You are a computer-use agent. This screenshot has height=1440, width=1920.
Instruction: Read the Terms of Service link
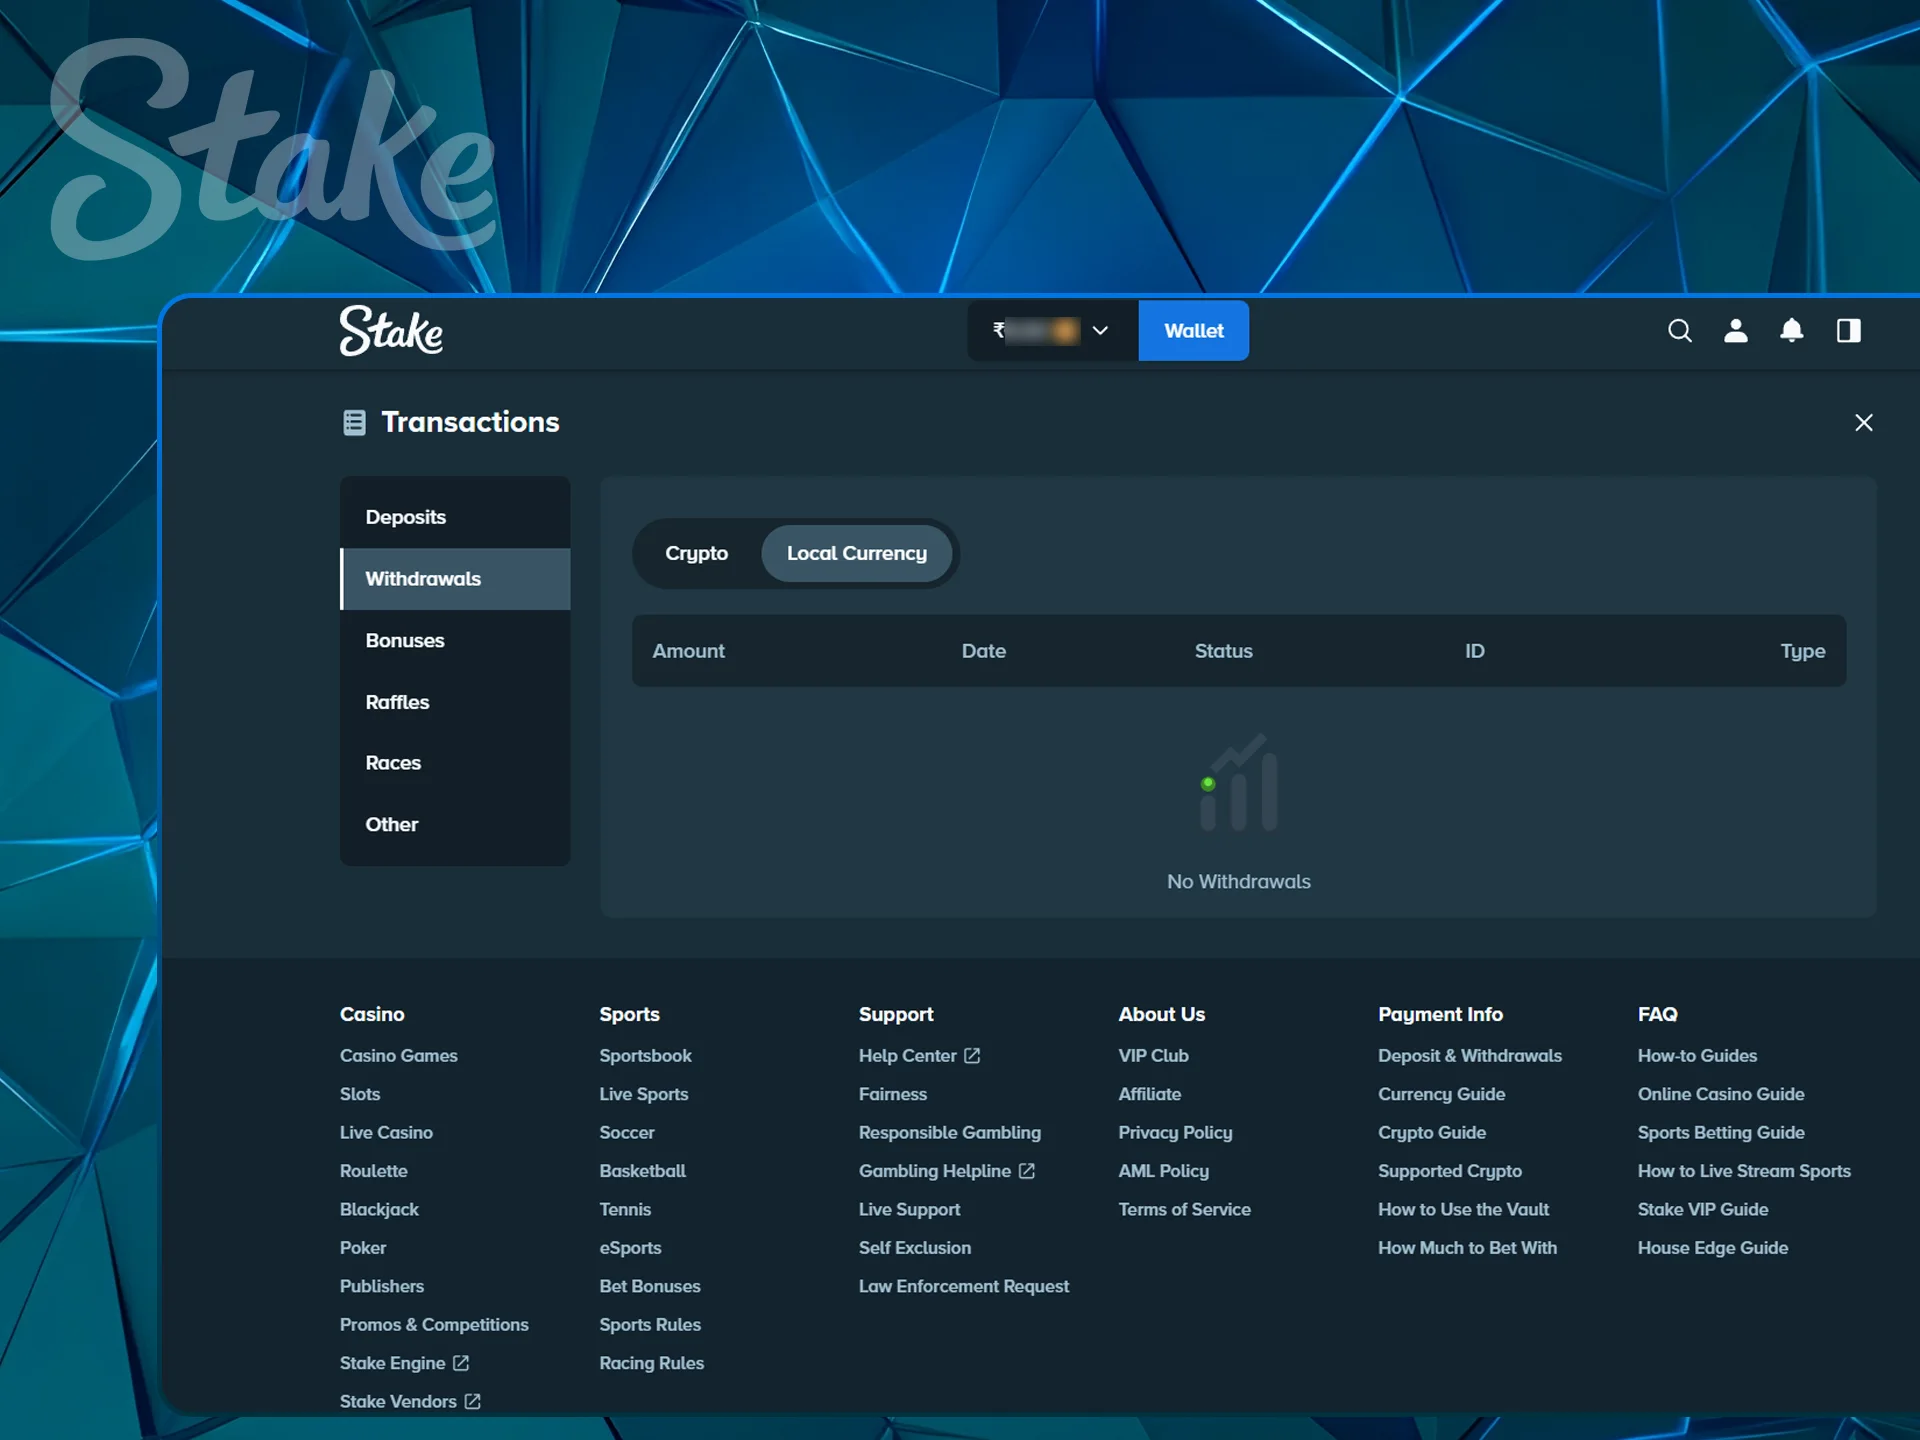pos(1185,1210)
